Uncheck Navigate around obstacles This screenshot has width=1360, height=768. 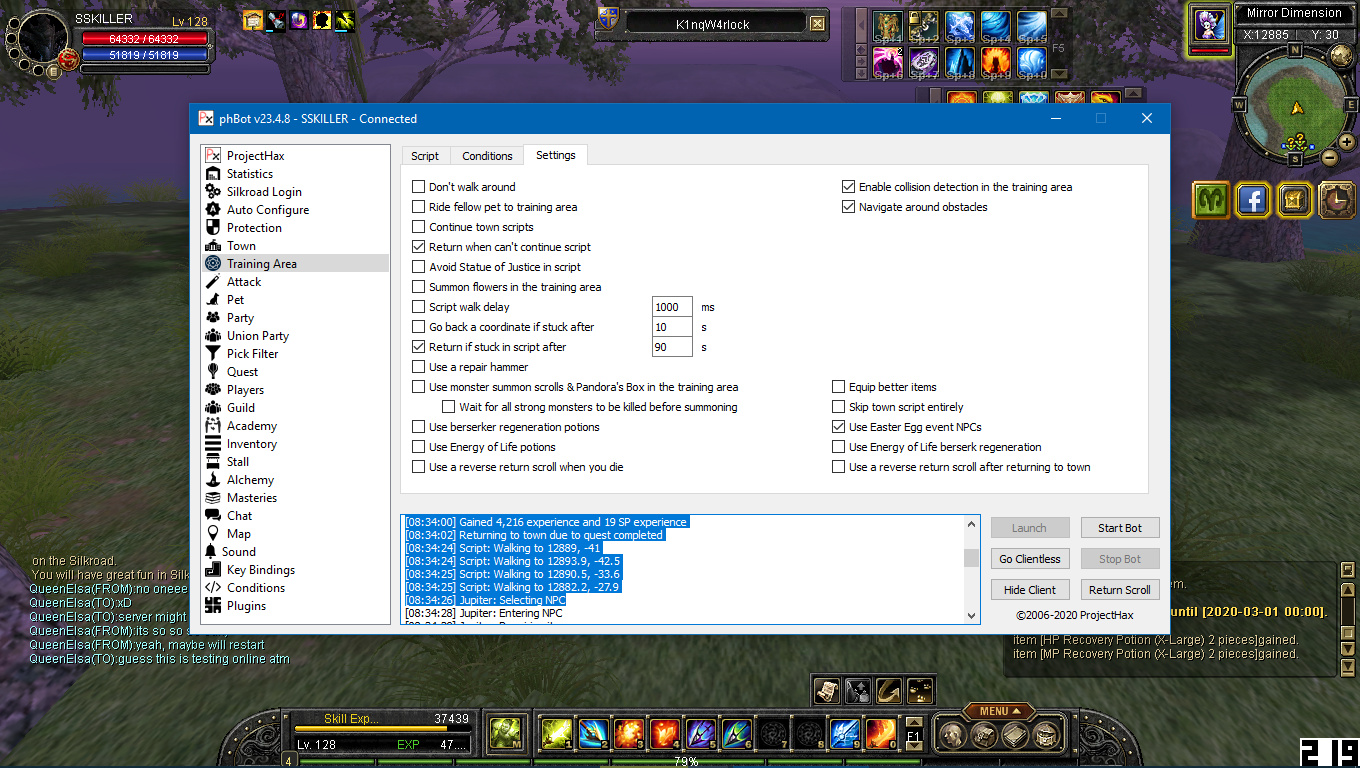(x=849, y=207)
